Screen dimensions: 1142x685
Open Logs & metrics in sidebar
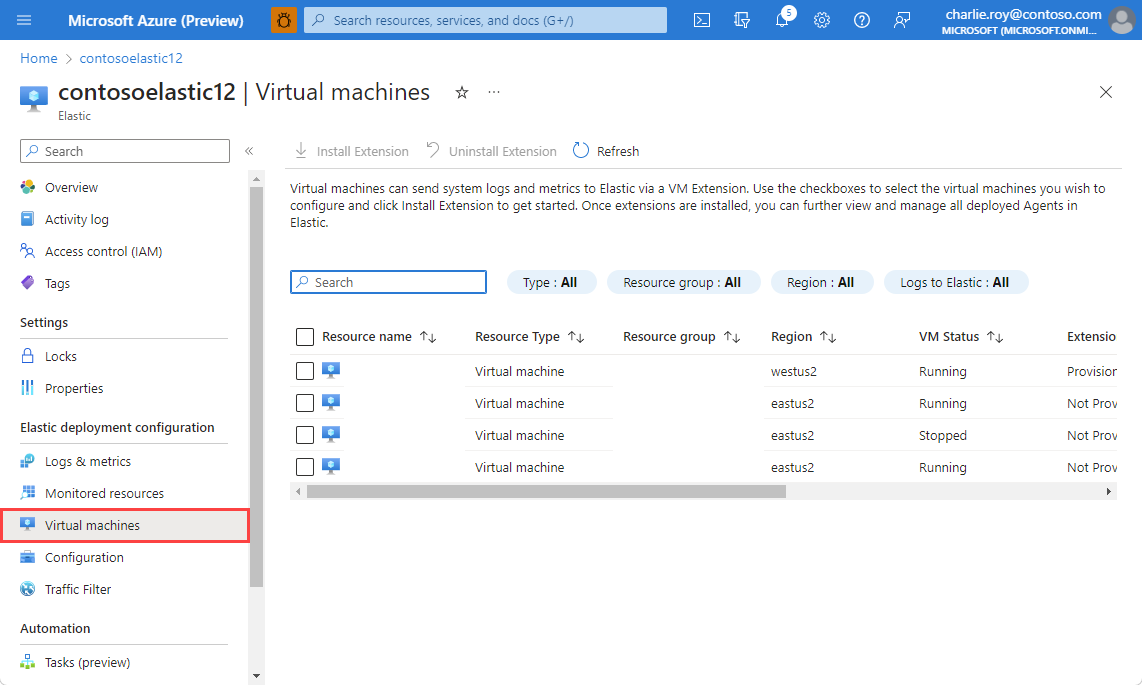click(x=88, y=462)
